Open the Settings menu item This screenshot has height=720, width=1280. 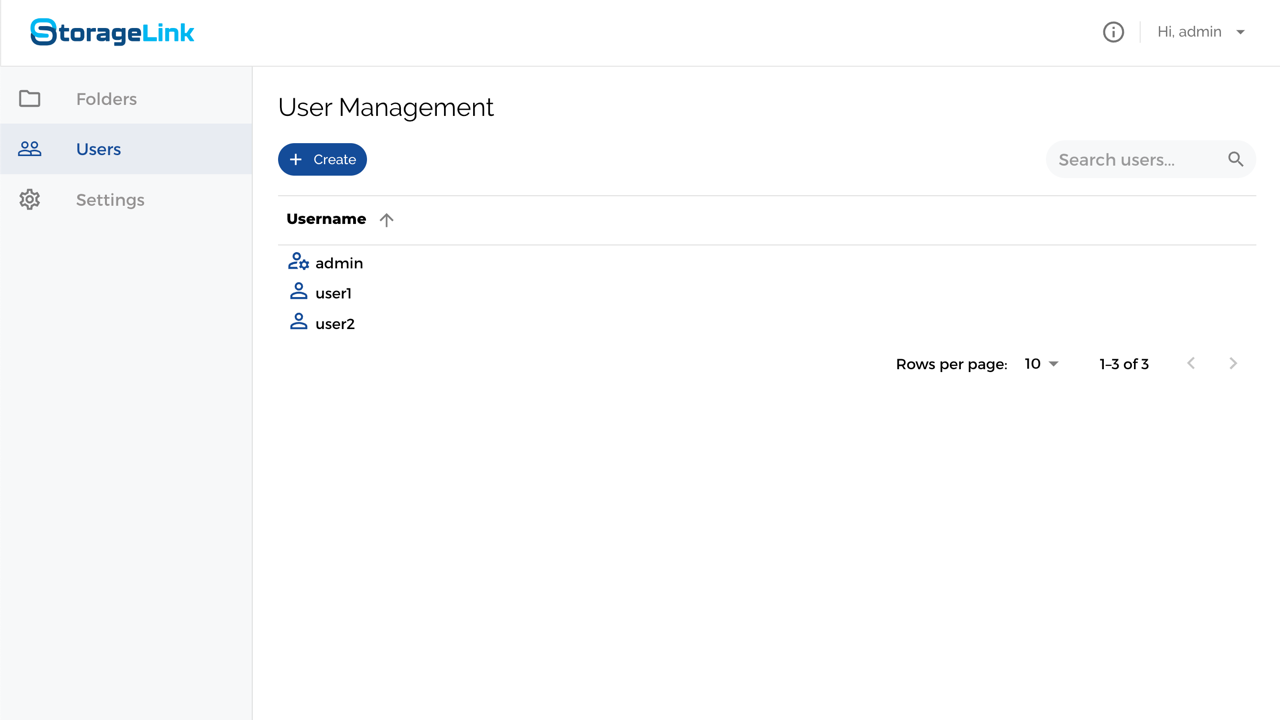click(x=126, y=200)
